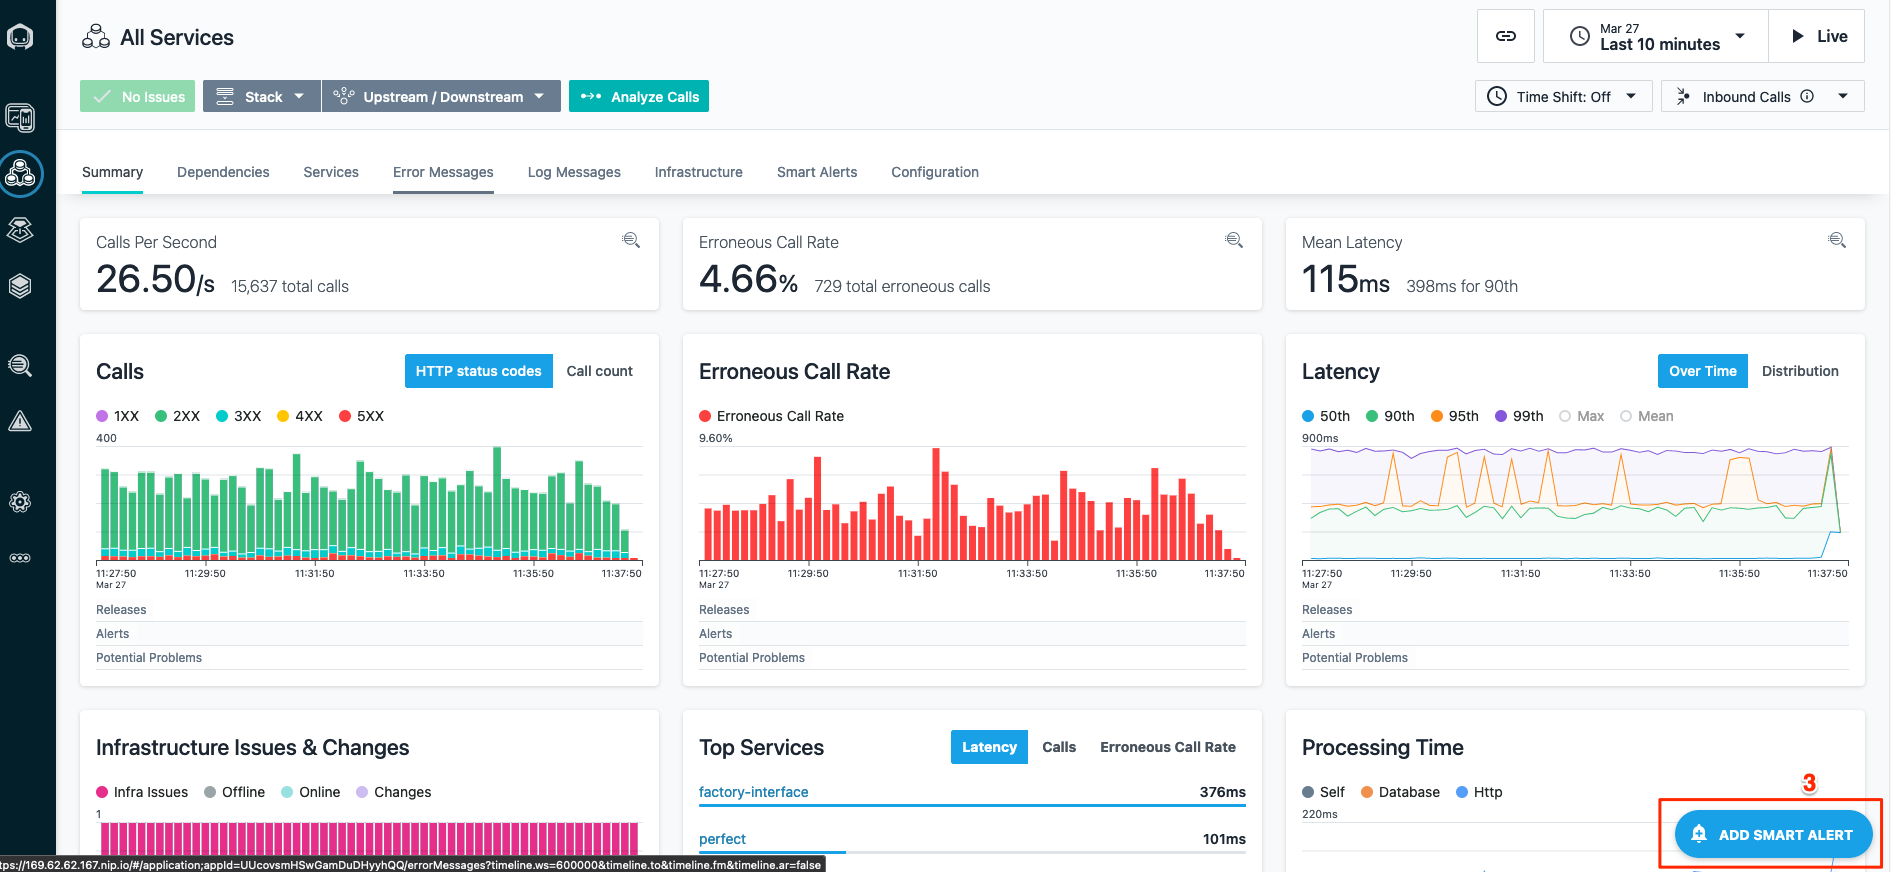Viewport: 1891px width, 872px height.
Task: Switch to the Dependencies tab
Action: pos(223,172)
